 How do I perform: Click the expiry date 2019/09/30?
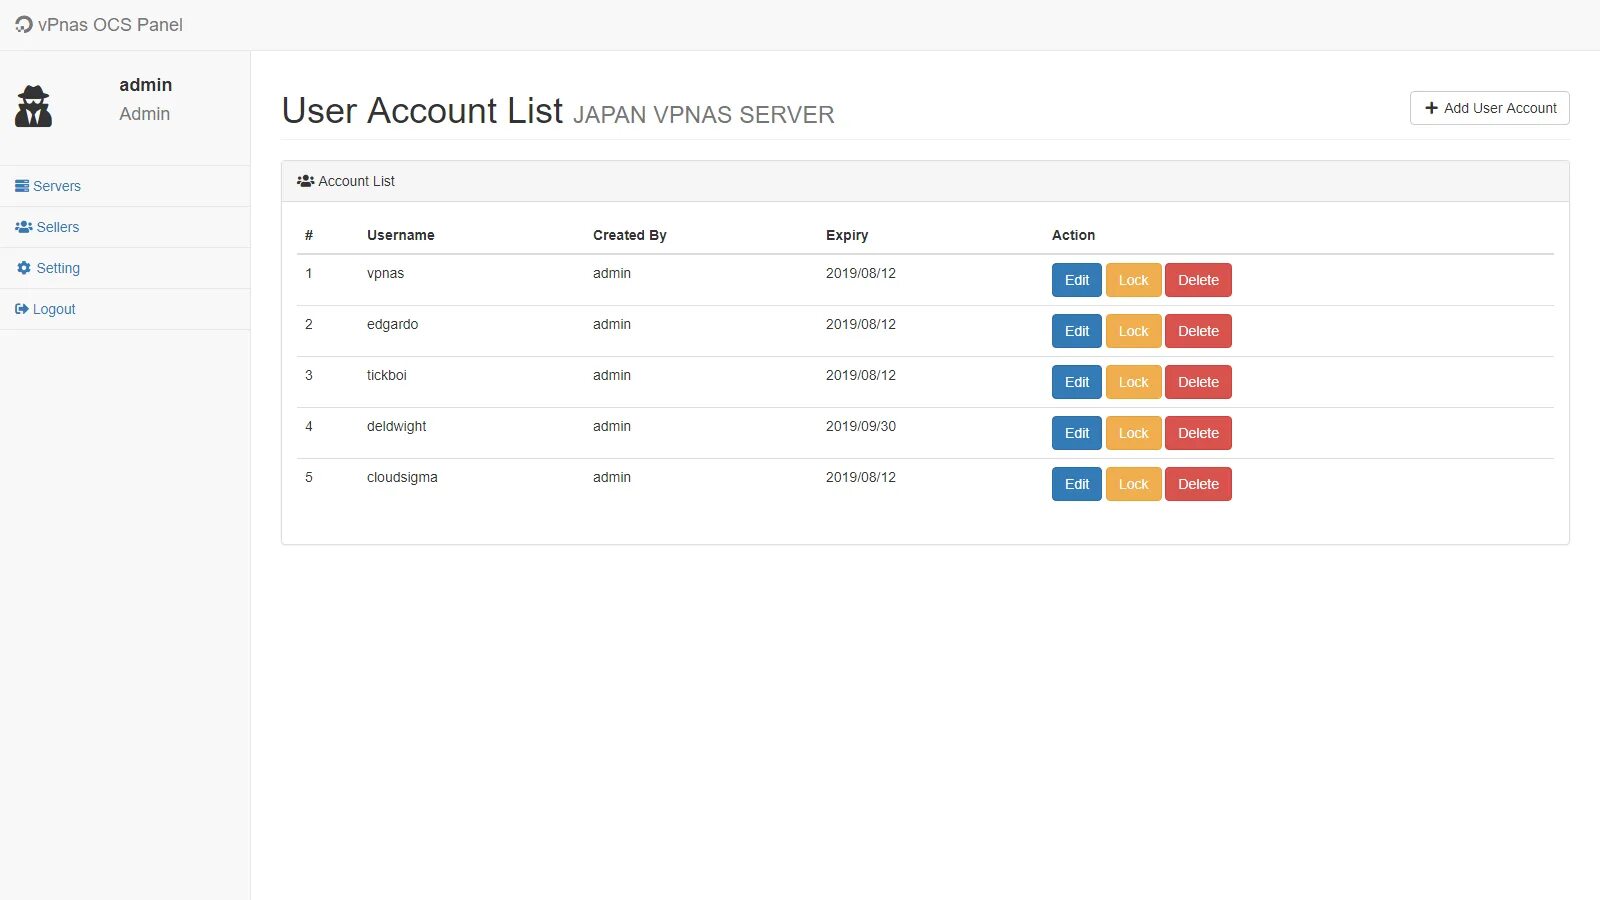click(x=861, y=426)
